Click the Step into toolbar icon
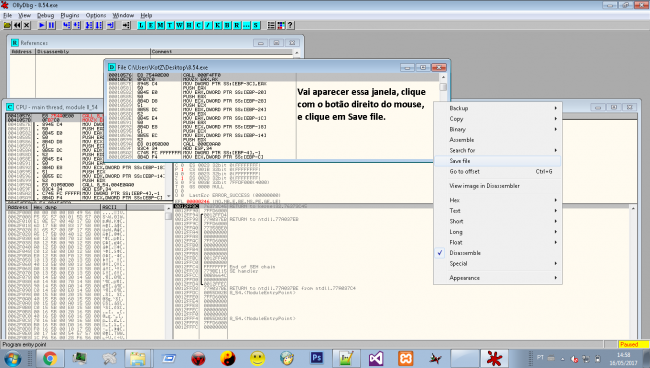The image size is (650, 368). [66, 25]
